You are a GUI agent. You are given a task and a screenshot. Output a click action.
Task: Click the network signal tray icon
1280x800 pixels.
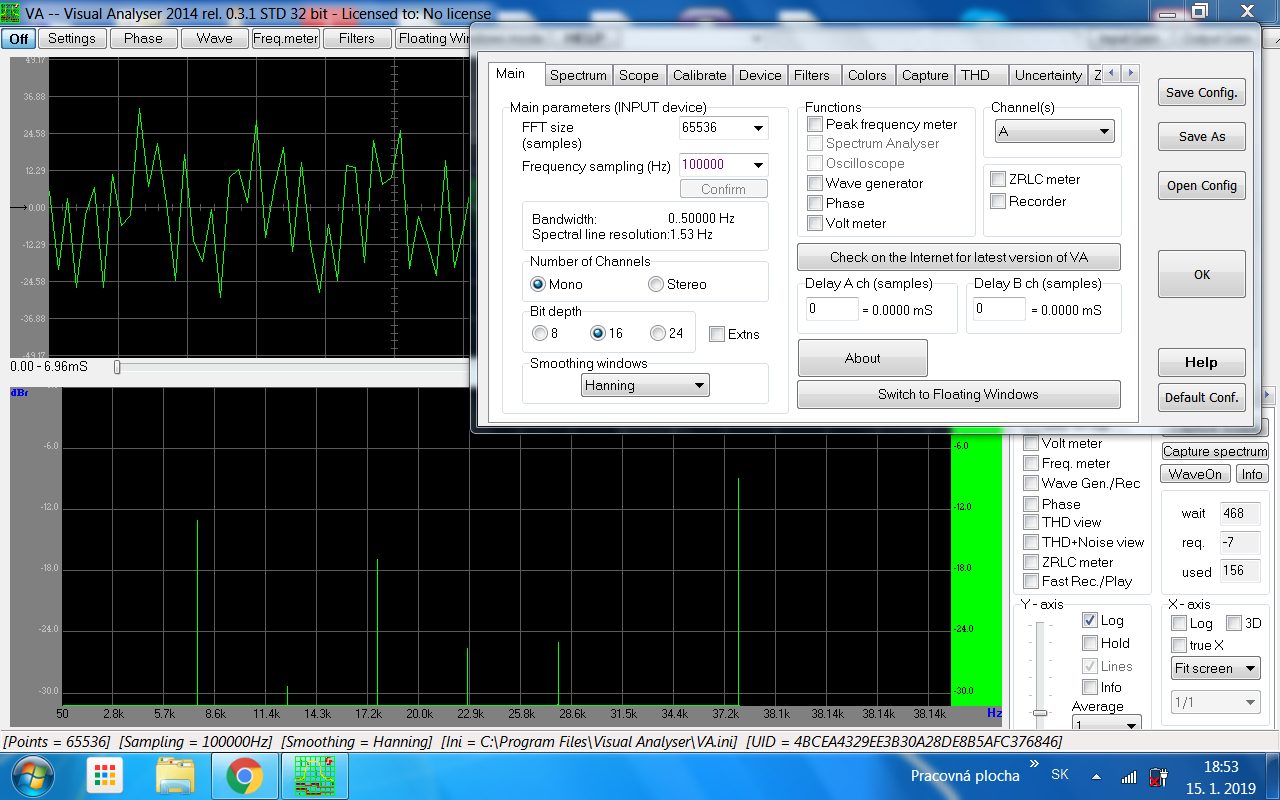(x=1128, y=777)
